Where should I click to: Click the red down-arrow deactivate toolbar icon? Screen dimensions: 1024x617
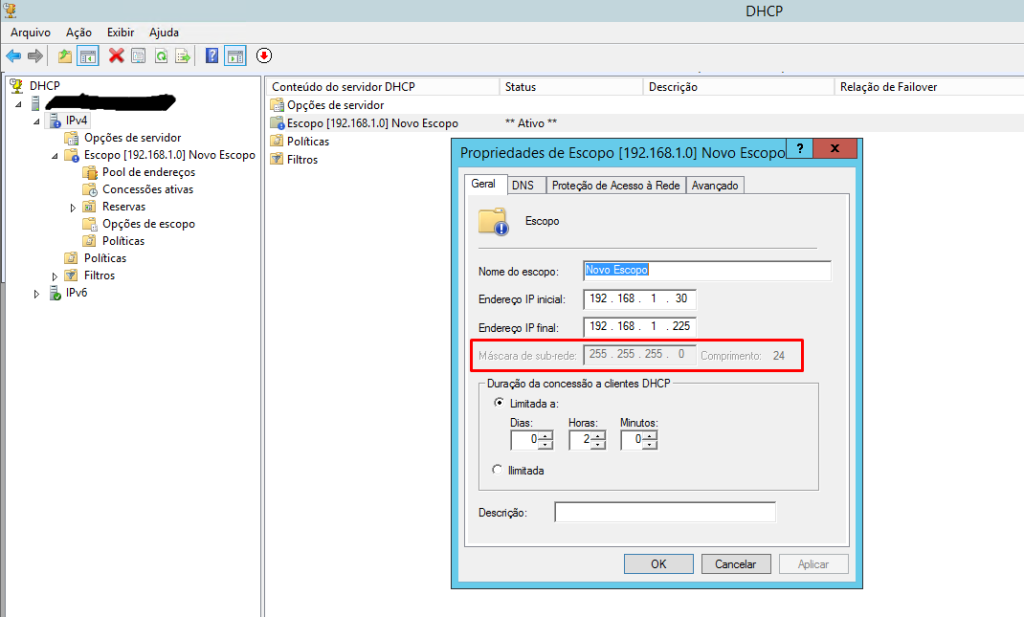point(264,56)
